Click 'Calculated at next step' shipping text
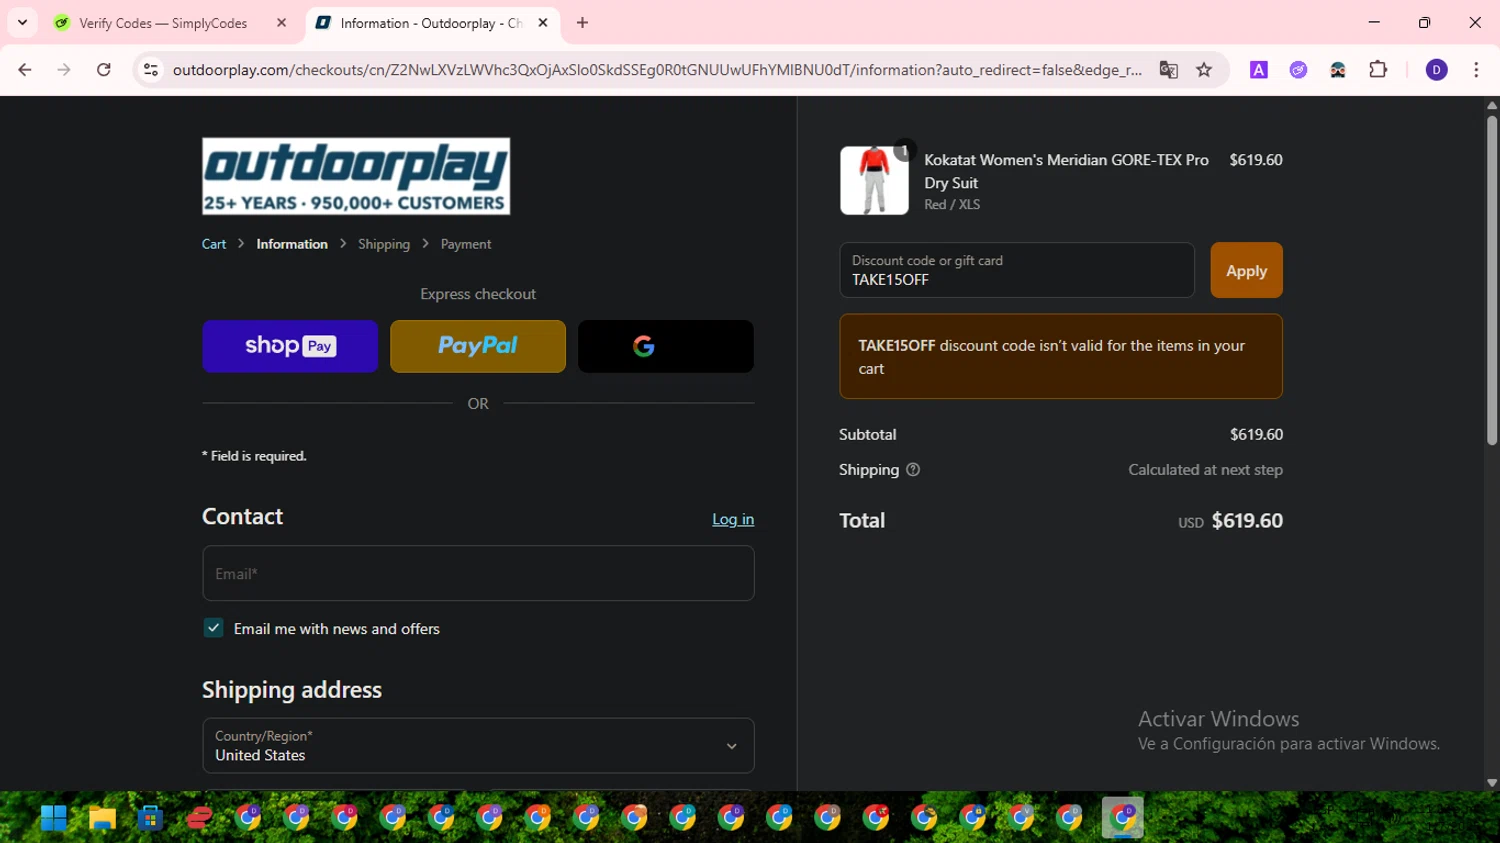Screen dimensions: 1500x843 [x=1205, y=470]
